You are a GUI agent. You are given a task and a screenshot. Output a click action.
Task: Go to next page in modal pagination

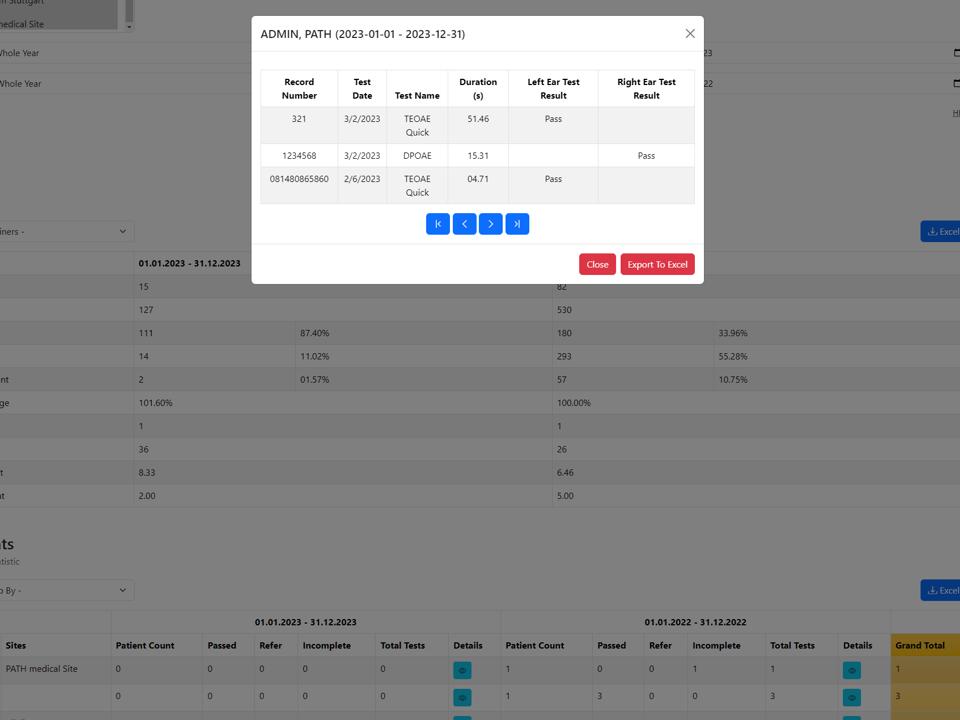[490, 224]
